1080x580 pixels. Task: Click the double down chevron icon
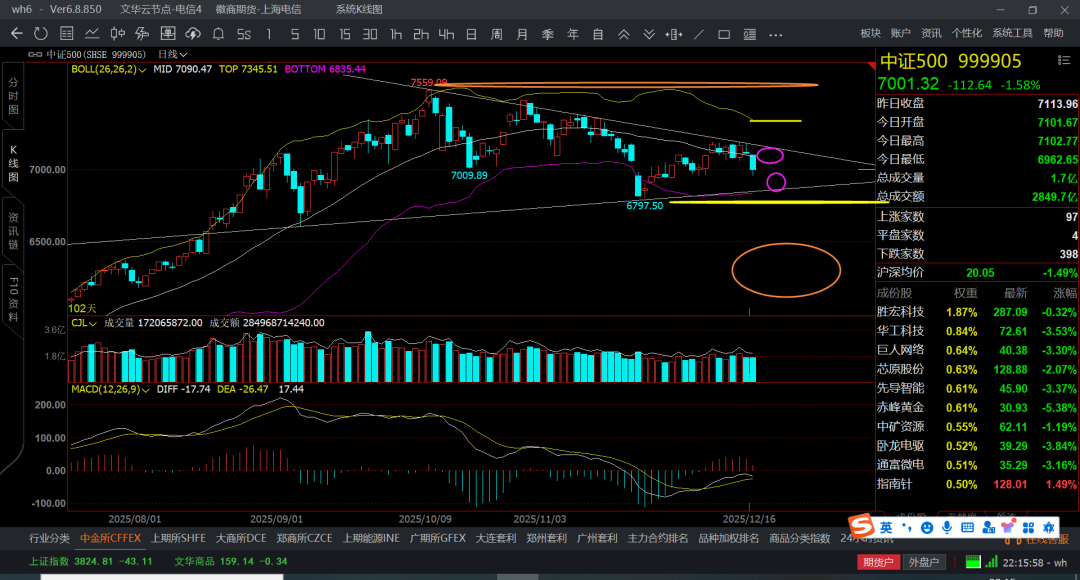649,34
